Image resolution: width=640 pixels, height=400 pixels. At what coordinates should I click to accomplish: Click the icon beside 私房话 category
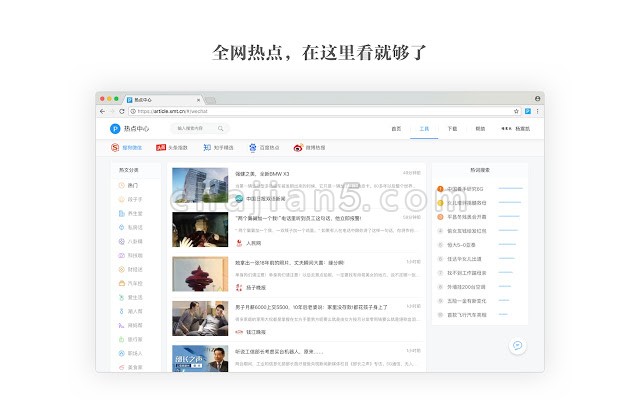[121, 227]
